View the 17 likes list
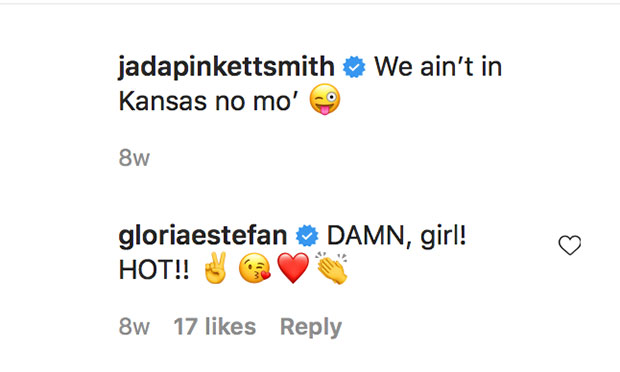 click(x=215, y=327)
